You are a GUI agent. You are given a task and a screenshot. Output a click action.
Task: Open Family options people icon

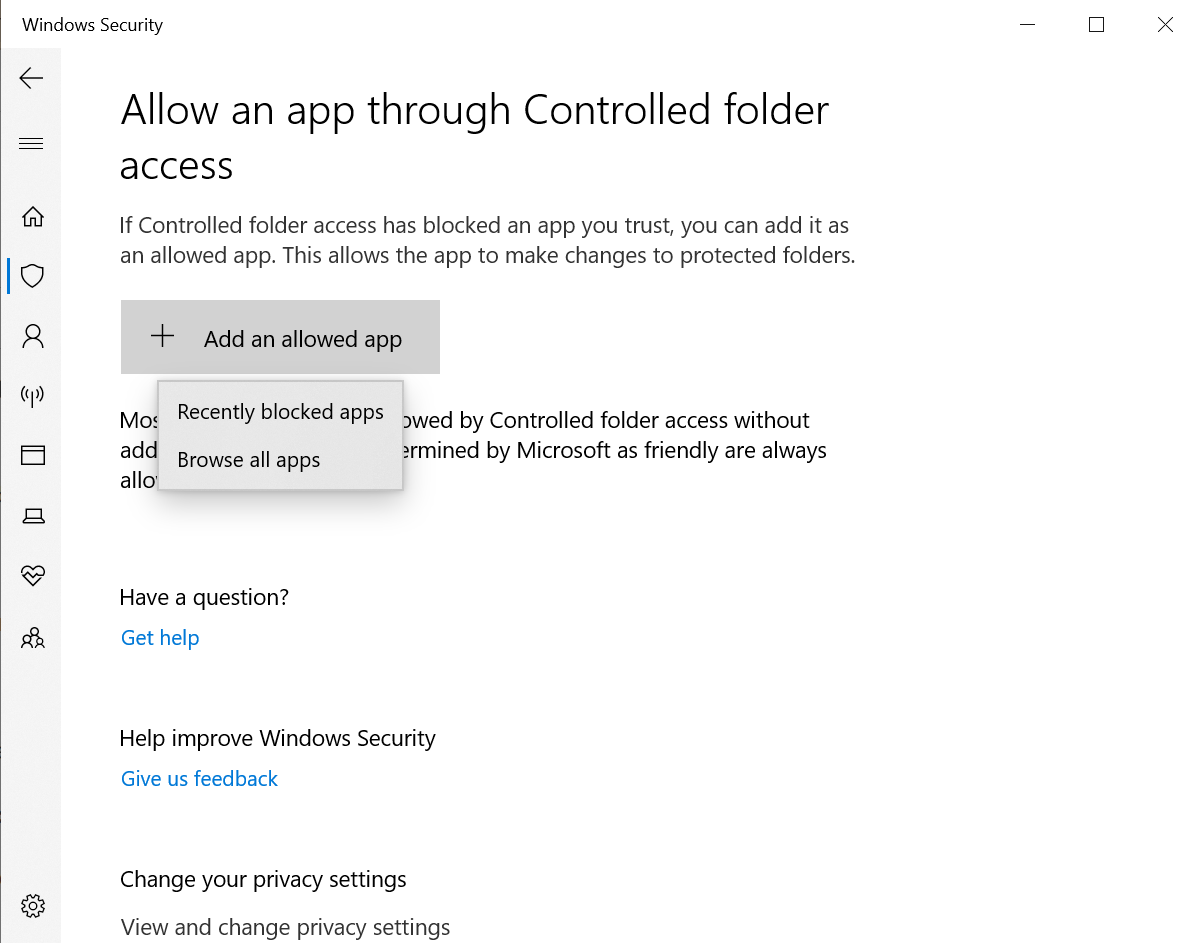coord(33,637)
